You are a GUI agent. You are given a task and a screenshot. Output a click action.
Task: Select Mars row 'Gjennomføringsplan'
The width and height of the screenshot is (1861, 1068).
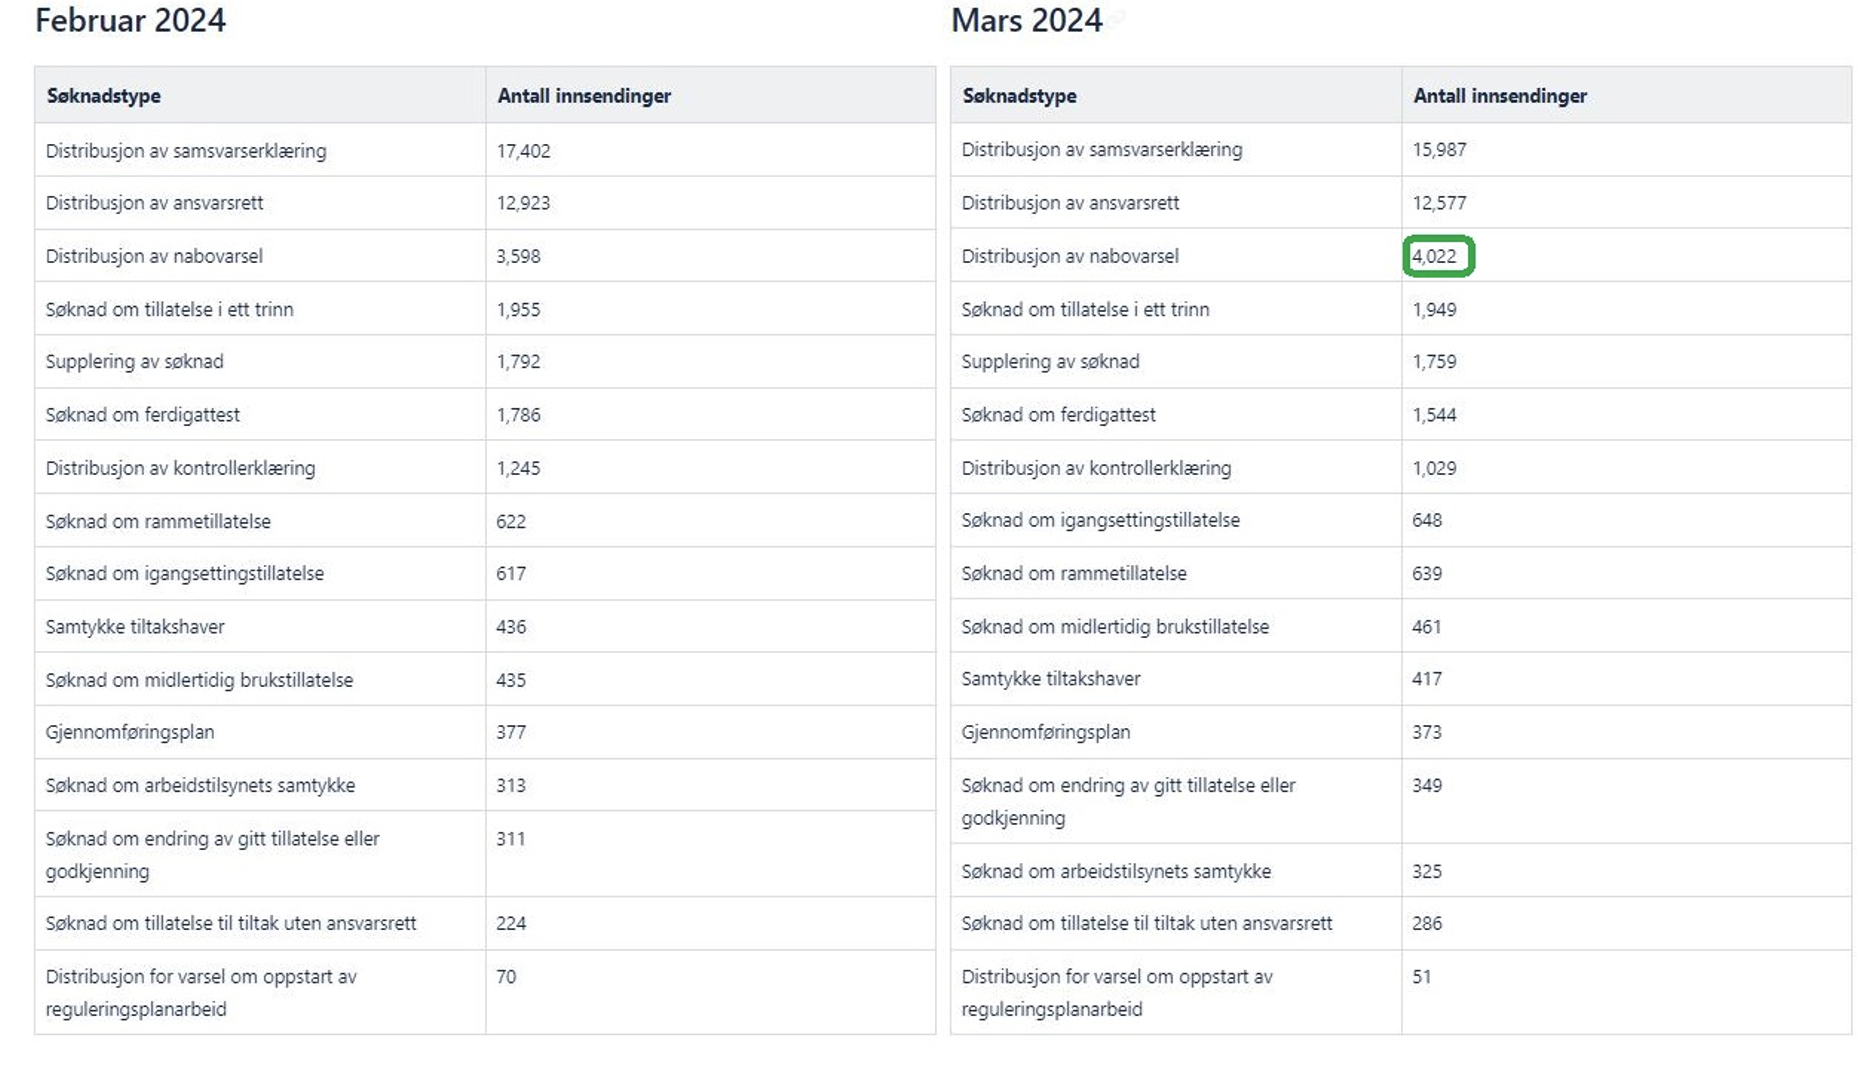click(1401, 732)
